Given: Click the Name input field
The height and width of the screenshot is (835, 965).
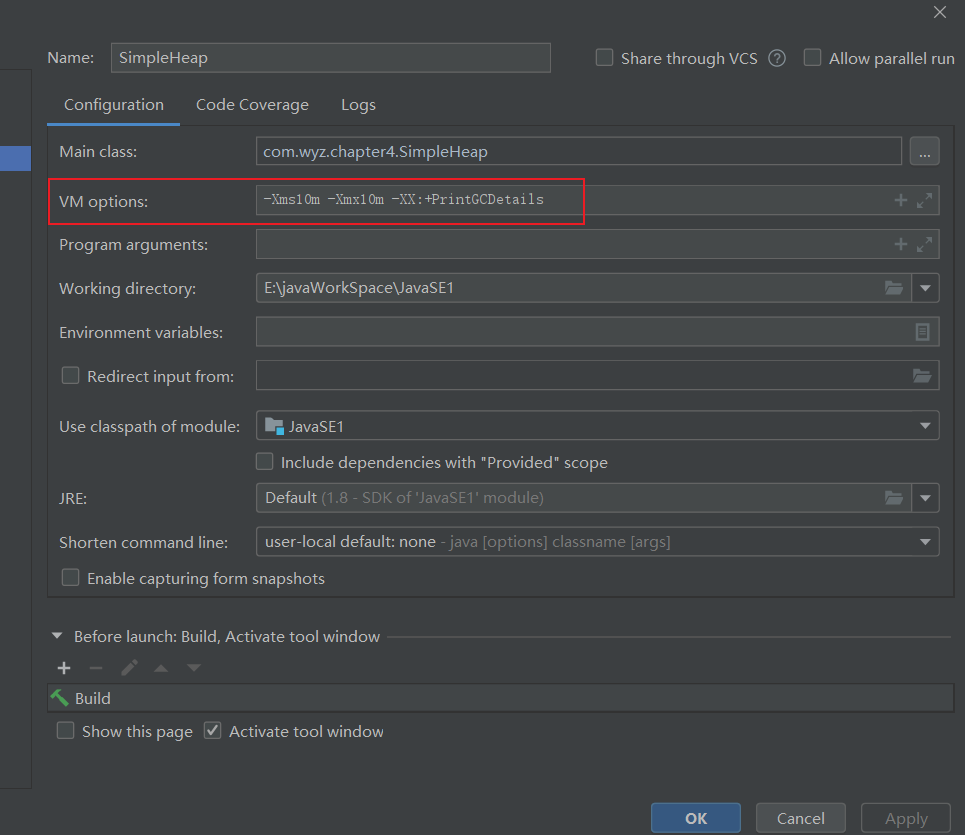Looking at the screenshot, I should (330, 58).
